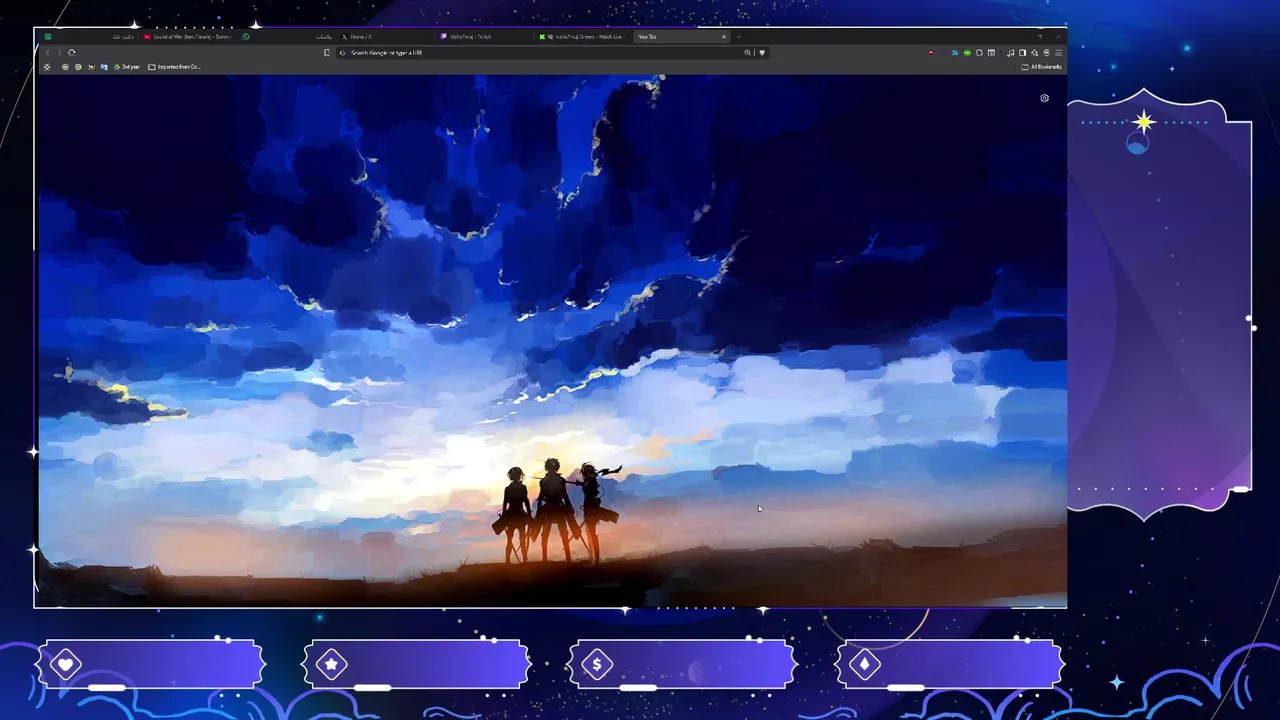
Task: Open the All Bookmarks folder
Action: [x=1041, y=67]
